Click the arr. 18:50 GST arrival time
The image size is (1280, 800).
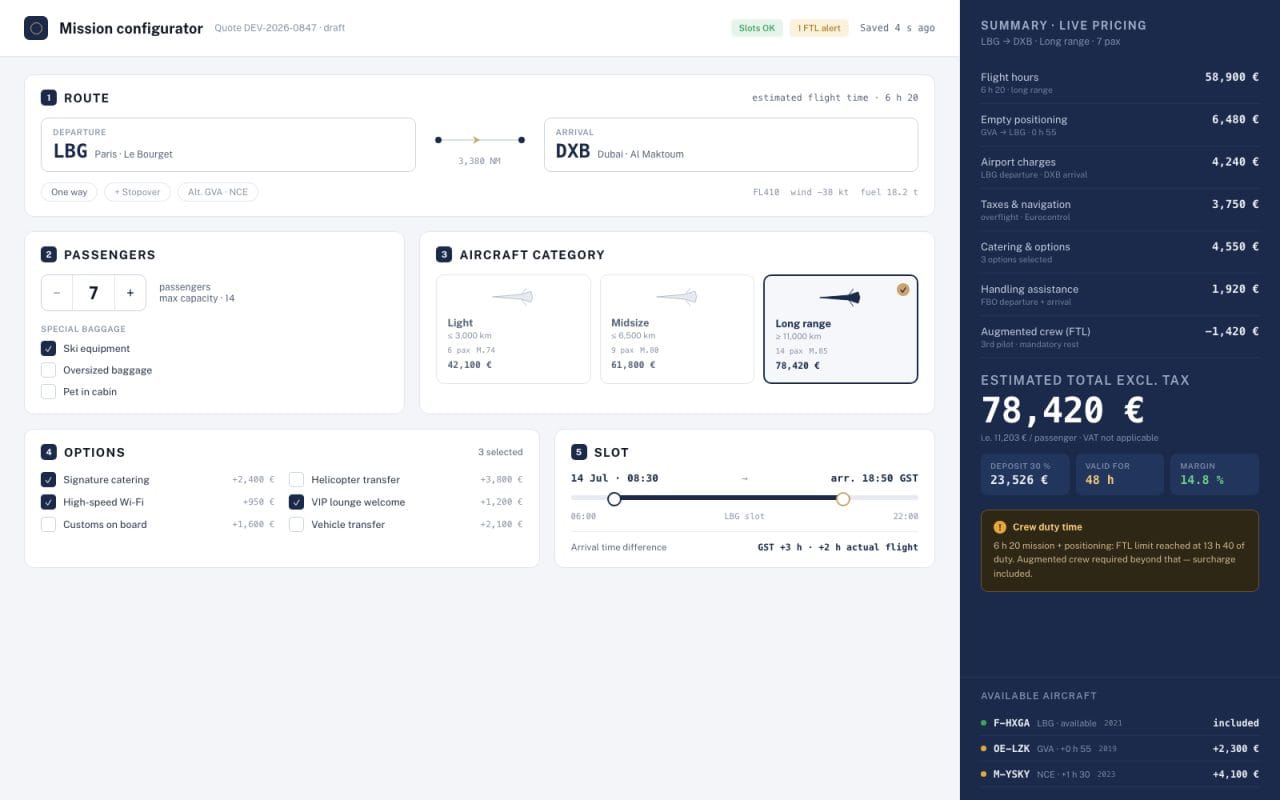(x=874, y=478)
